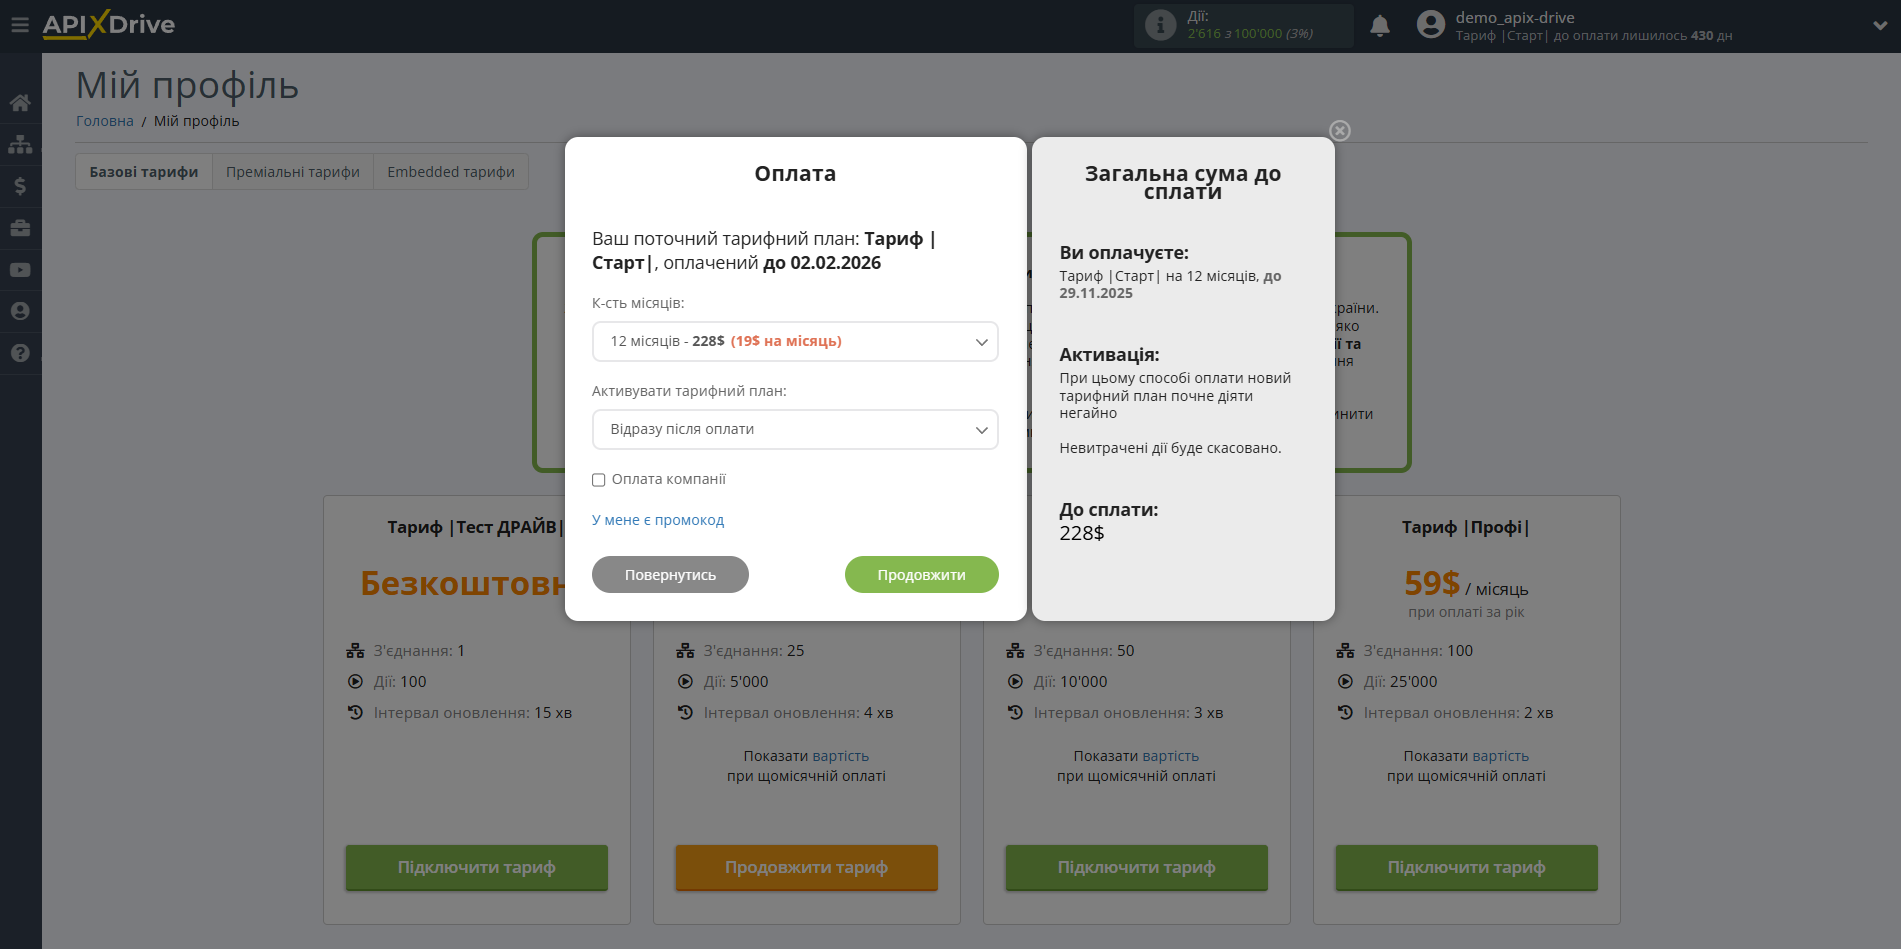Open the connections sitemap sidebar icon

coord(20,144)
